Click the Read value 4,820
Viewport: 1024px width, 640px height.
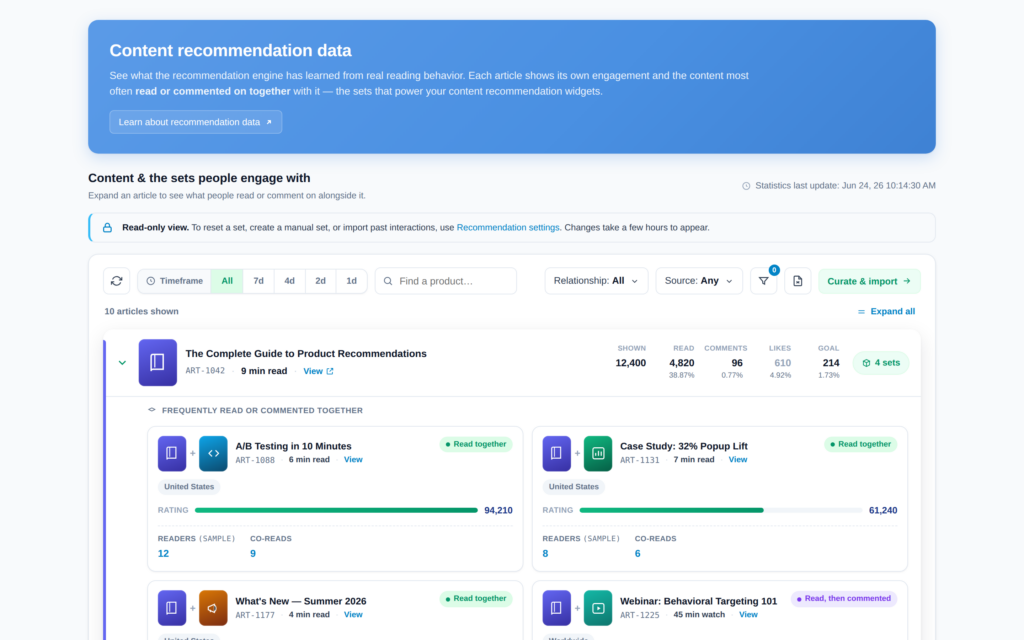pos(682,363)
